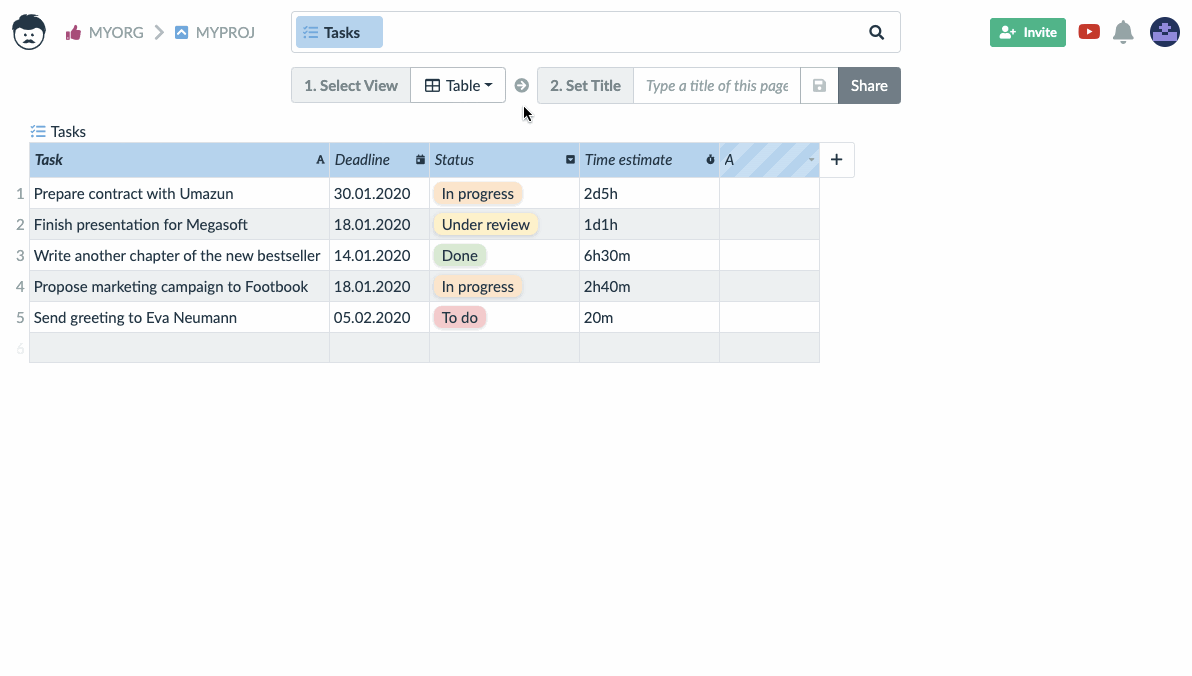Expand the new column A dropdown arrow
This screenshot has width=1192, height=676.
[811, 160]
